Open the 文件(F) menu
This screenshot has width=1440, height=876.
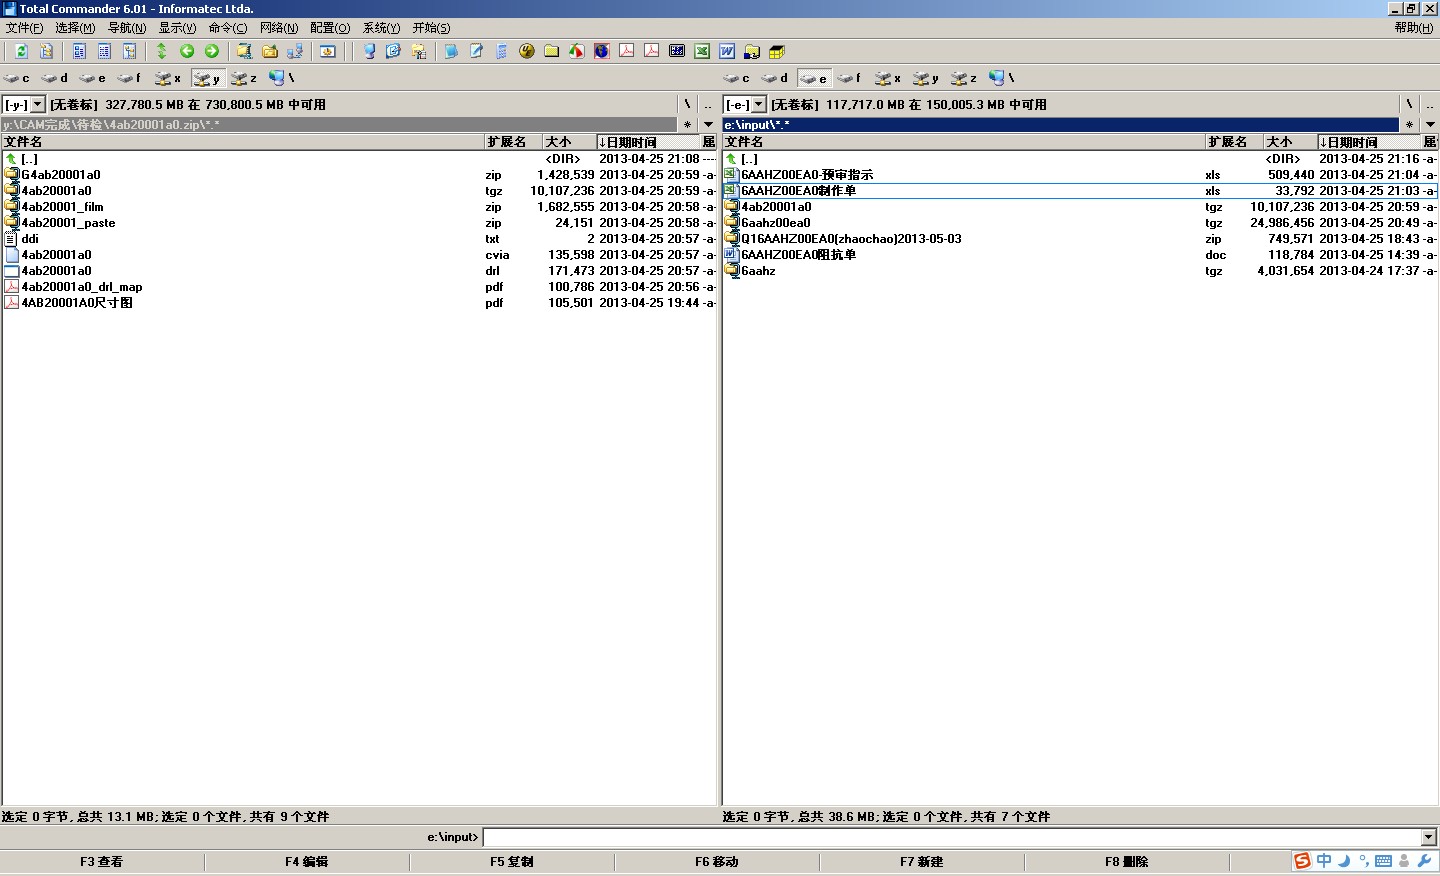pyautogui.click(x=24, y=28)
